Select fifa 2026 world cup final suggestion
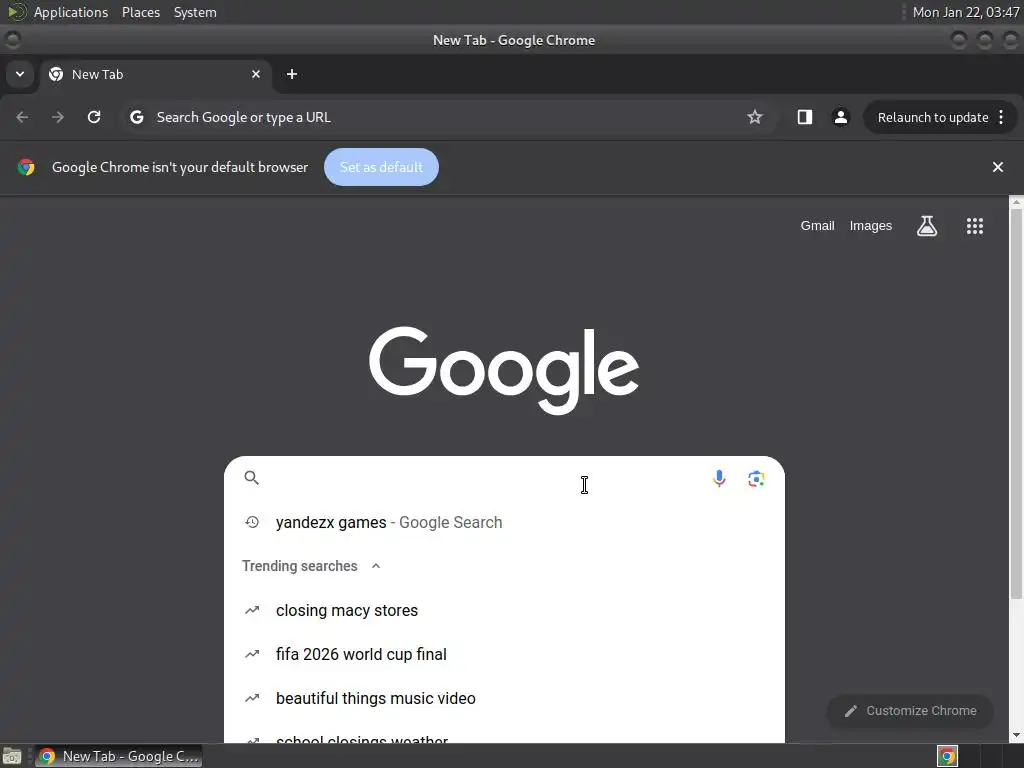Screen dimensions: 1024x768 pos(504,654)
